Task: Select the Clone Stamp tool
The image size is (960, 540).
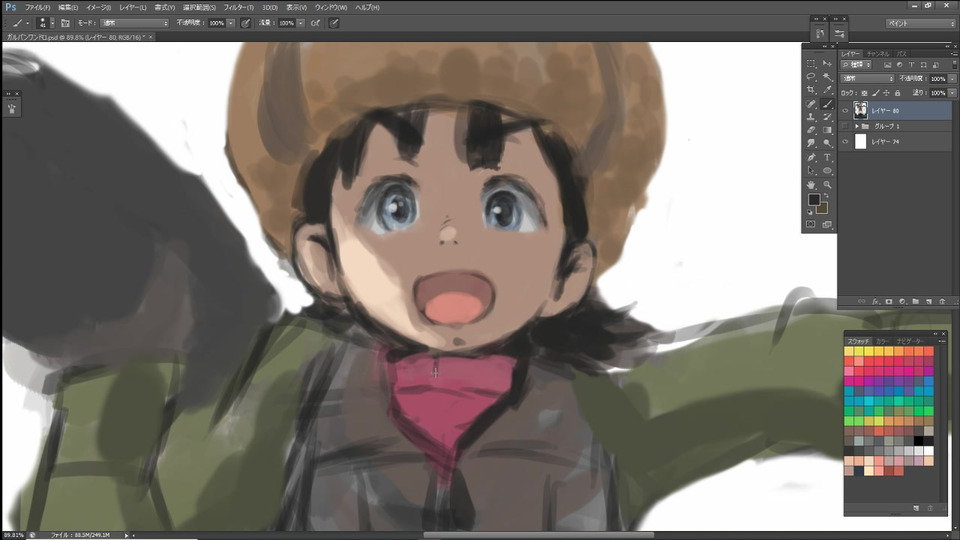Action: pyautogui.click(x=811, y=117)
